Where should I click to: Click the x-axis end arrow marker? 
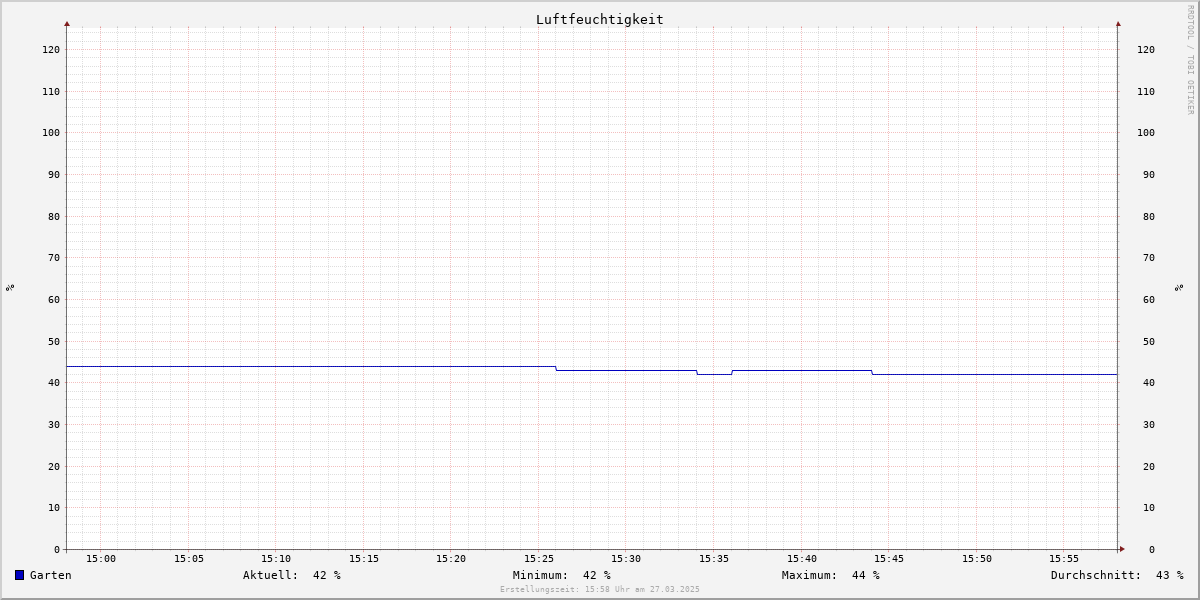pos(1122,548)
